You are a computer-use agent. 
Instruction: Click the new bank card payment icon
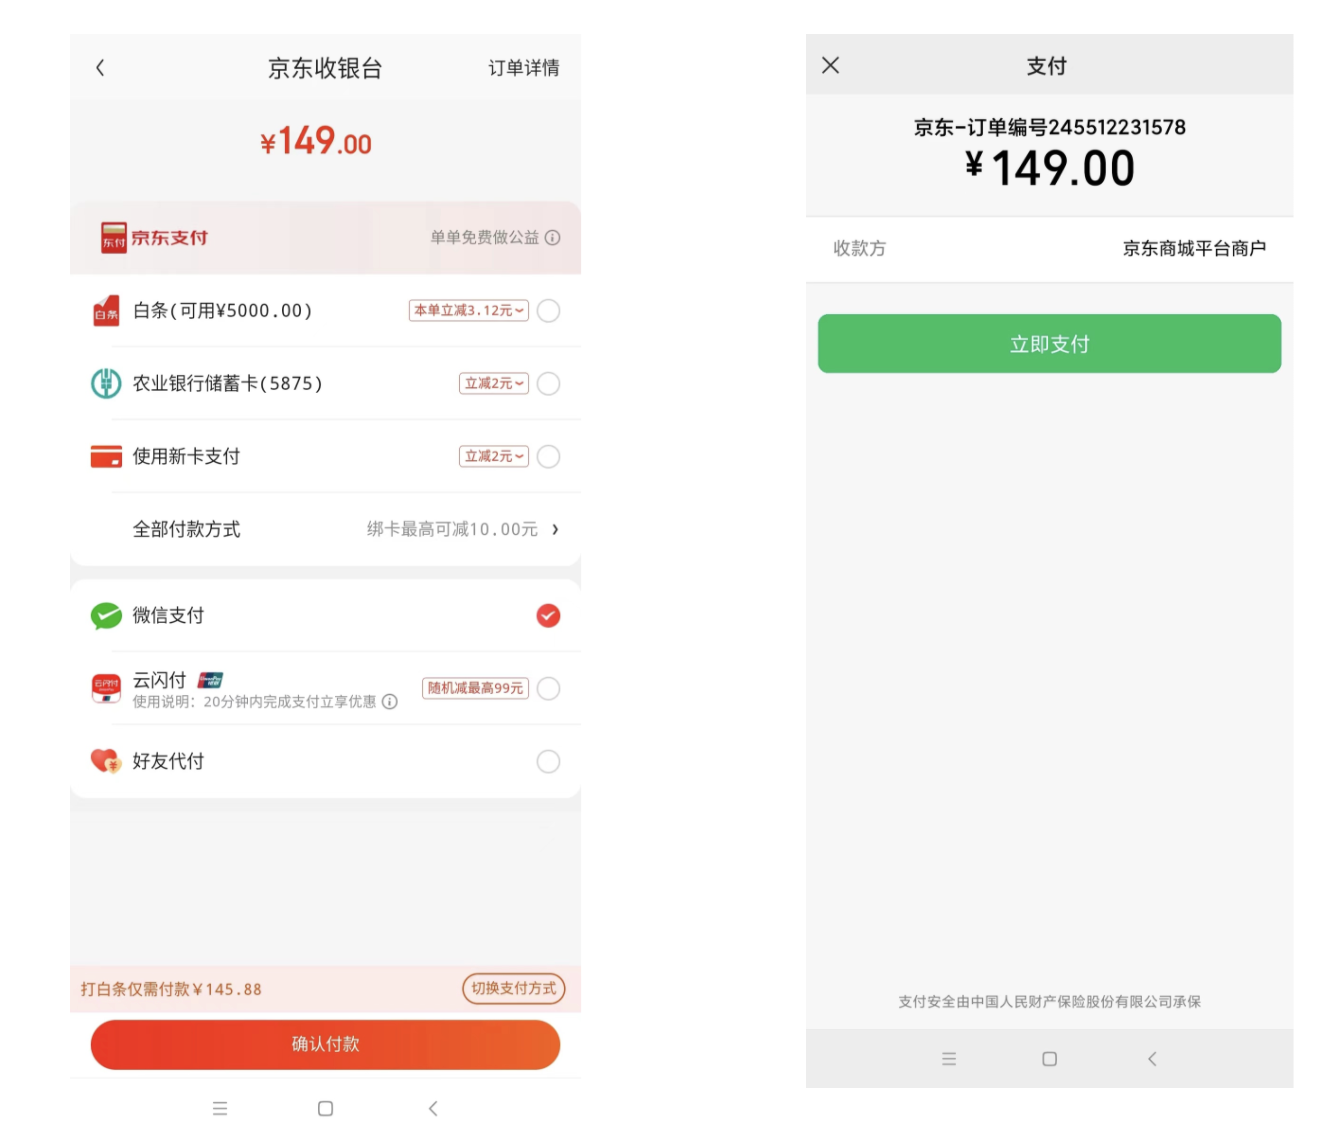tap(105, 456)
